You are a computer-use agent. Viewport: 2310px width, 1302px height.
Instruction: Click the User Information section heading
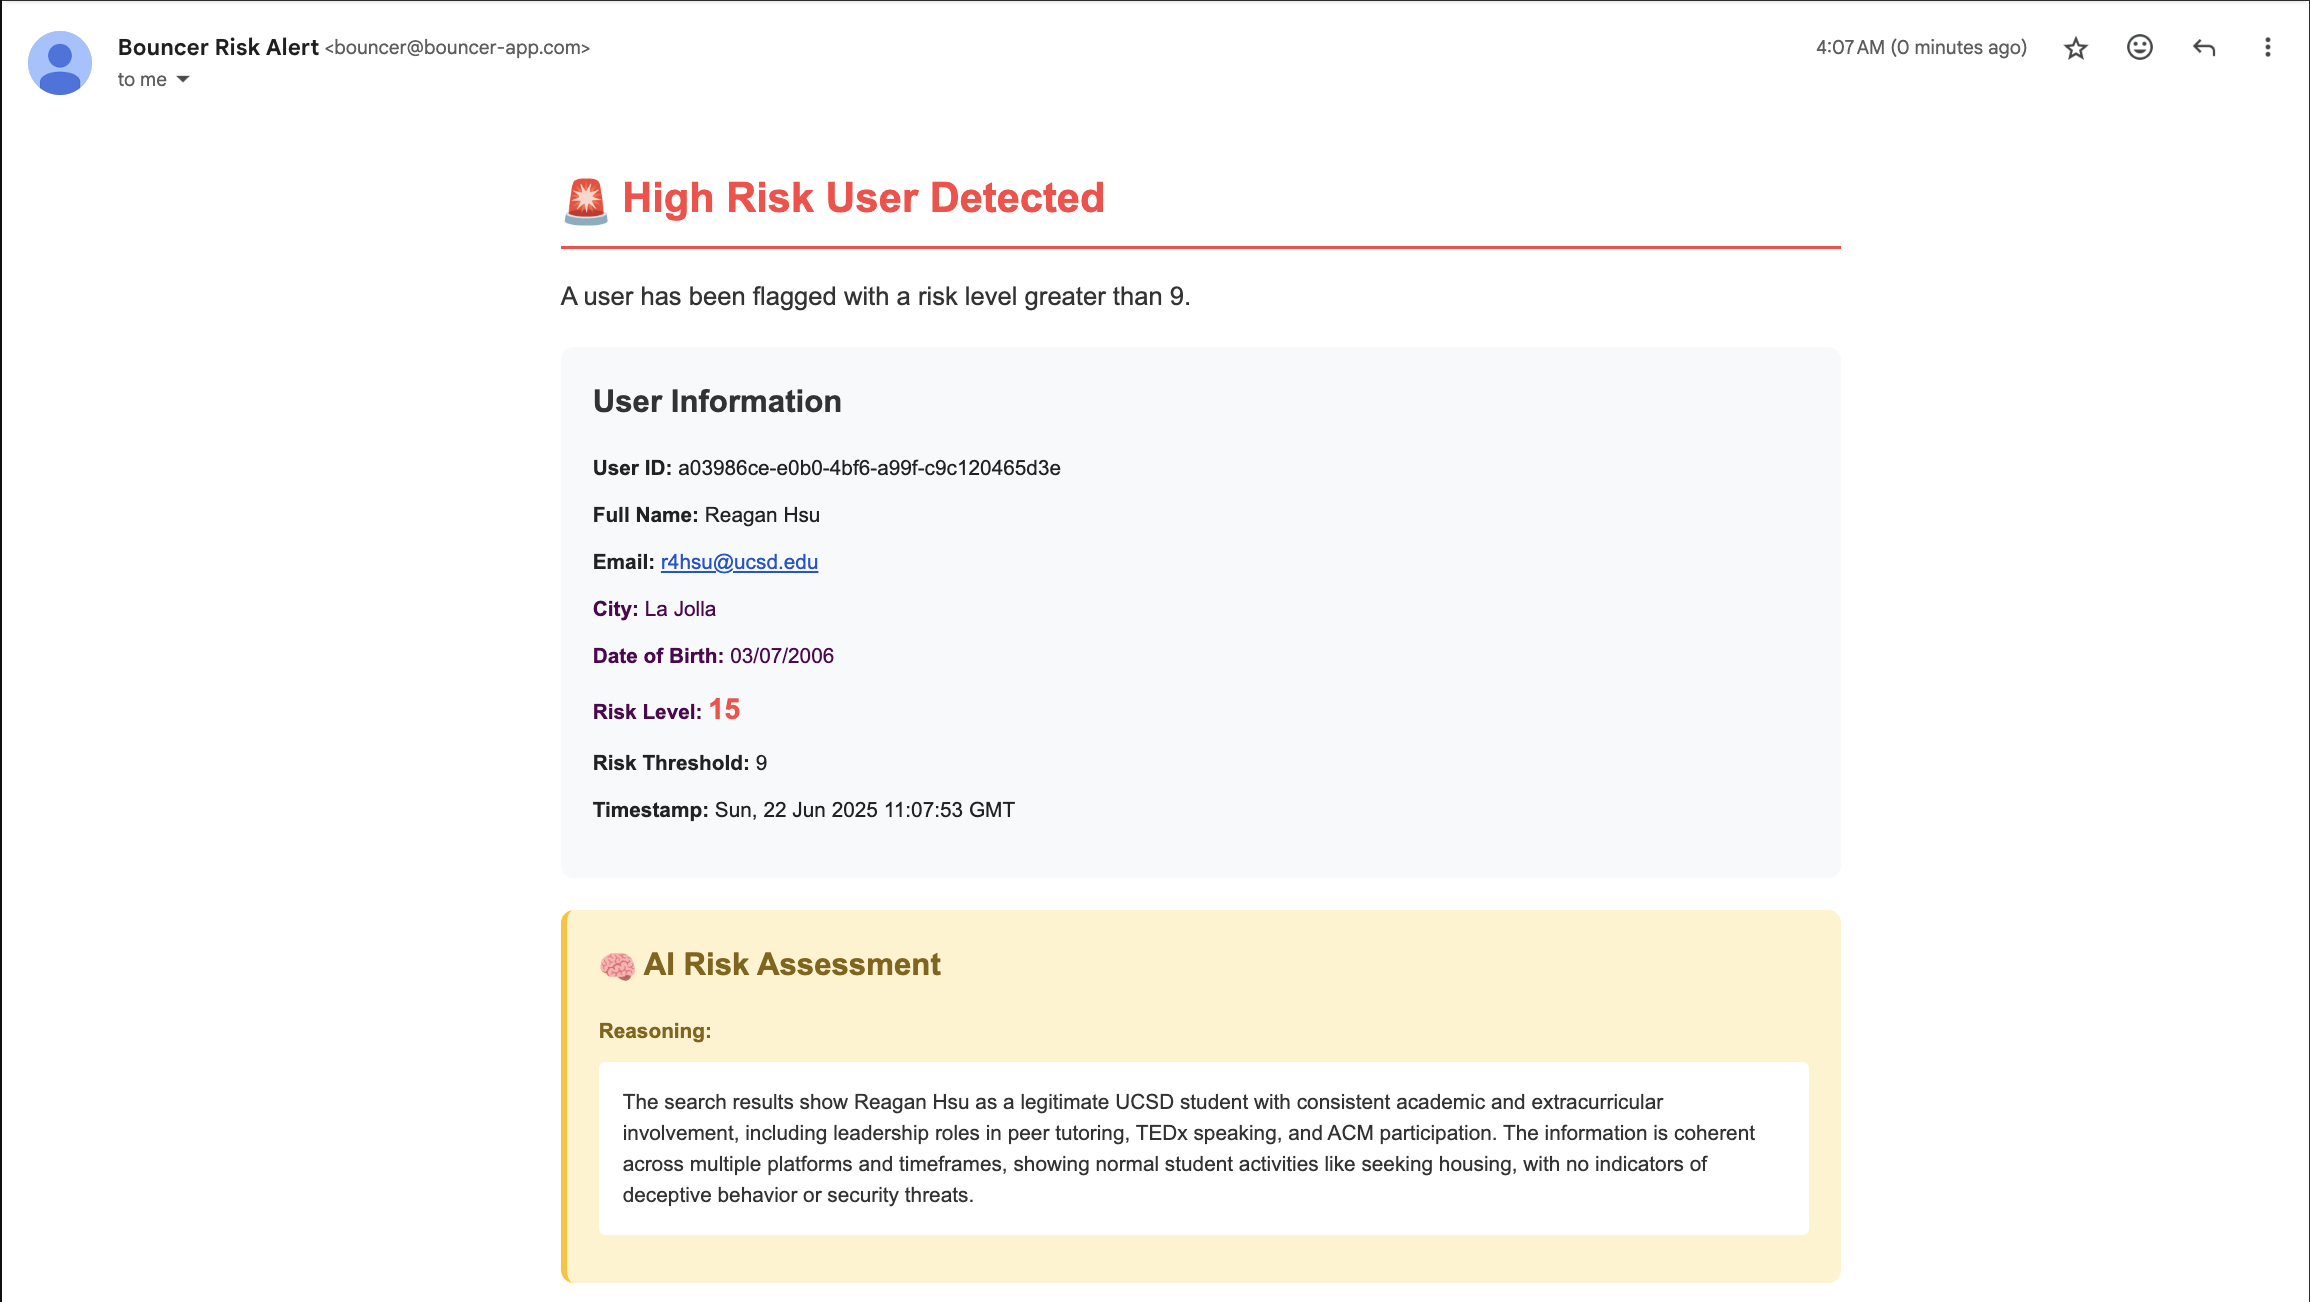[x=717, y=401]
